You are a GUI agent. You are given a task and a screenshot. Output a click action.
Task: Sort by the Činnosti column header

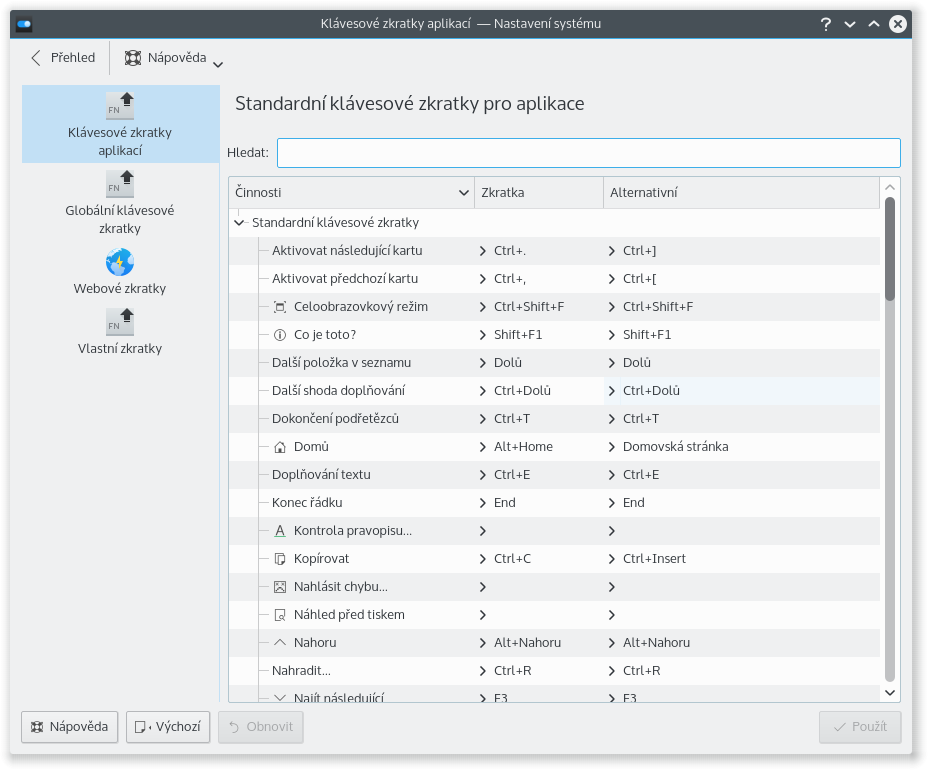[352, 192]
